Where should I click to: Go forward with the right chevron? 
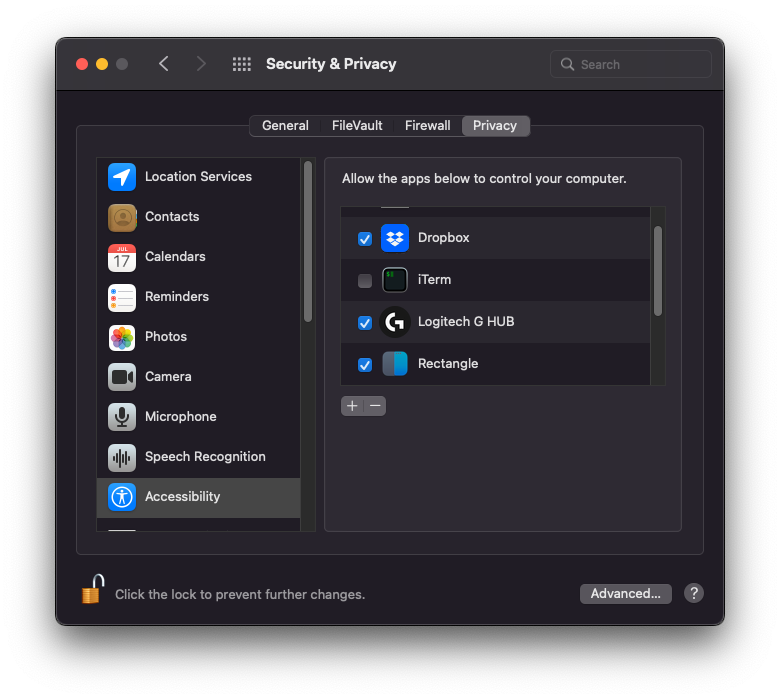[x=200, y=64]
